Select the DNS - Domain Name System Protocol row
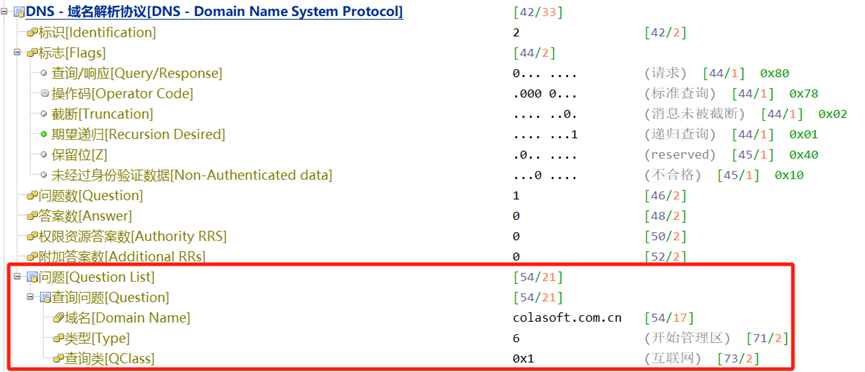This screenshot has height=372, width=865. (214, 12)
